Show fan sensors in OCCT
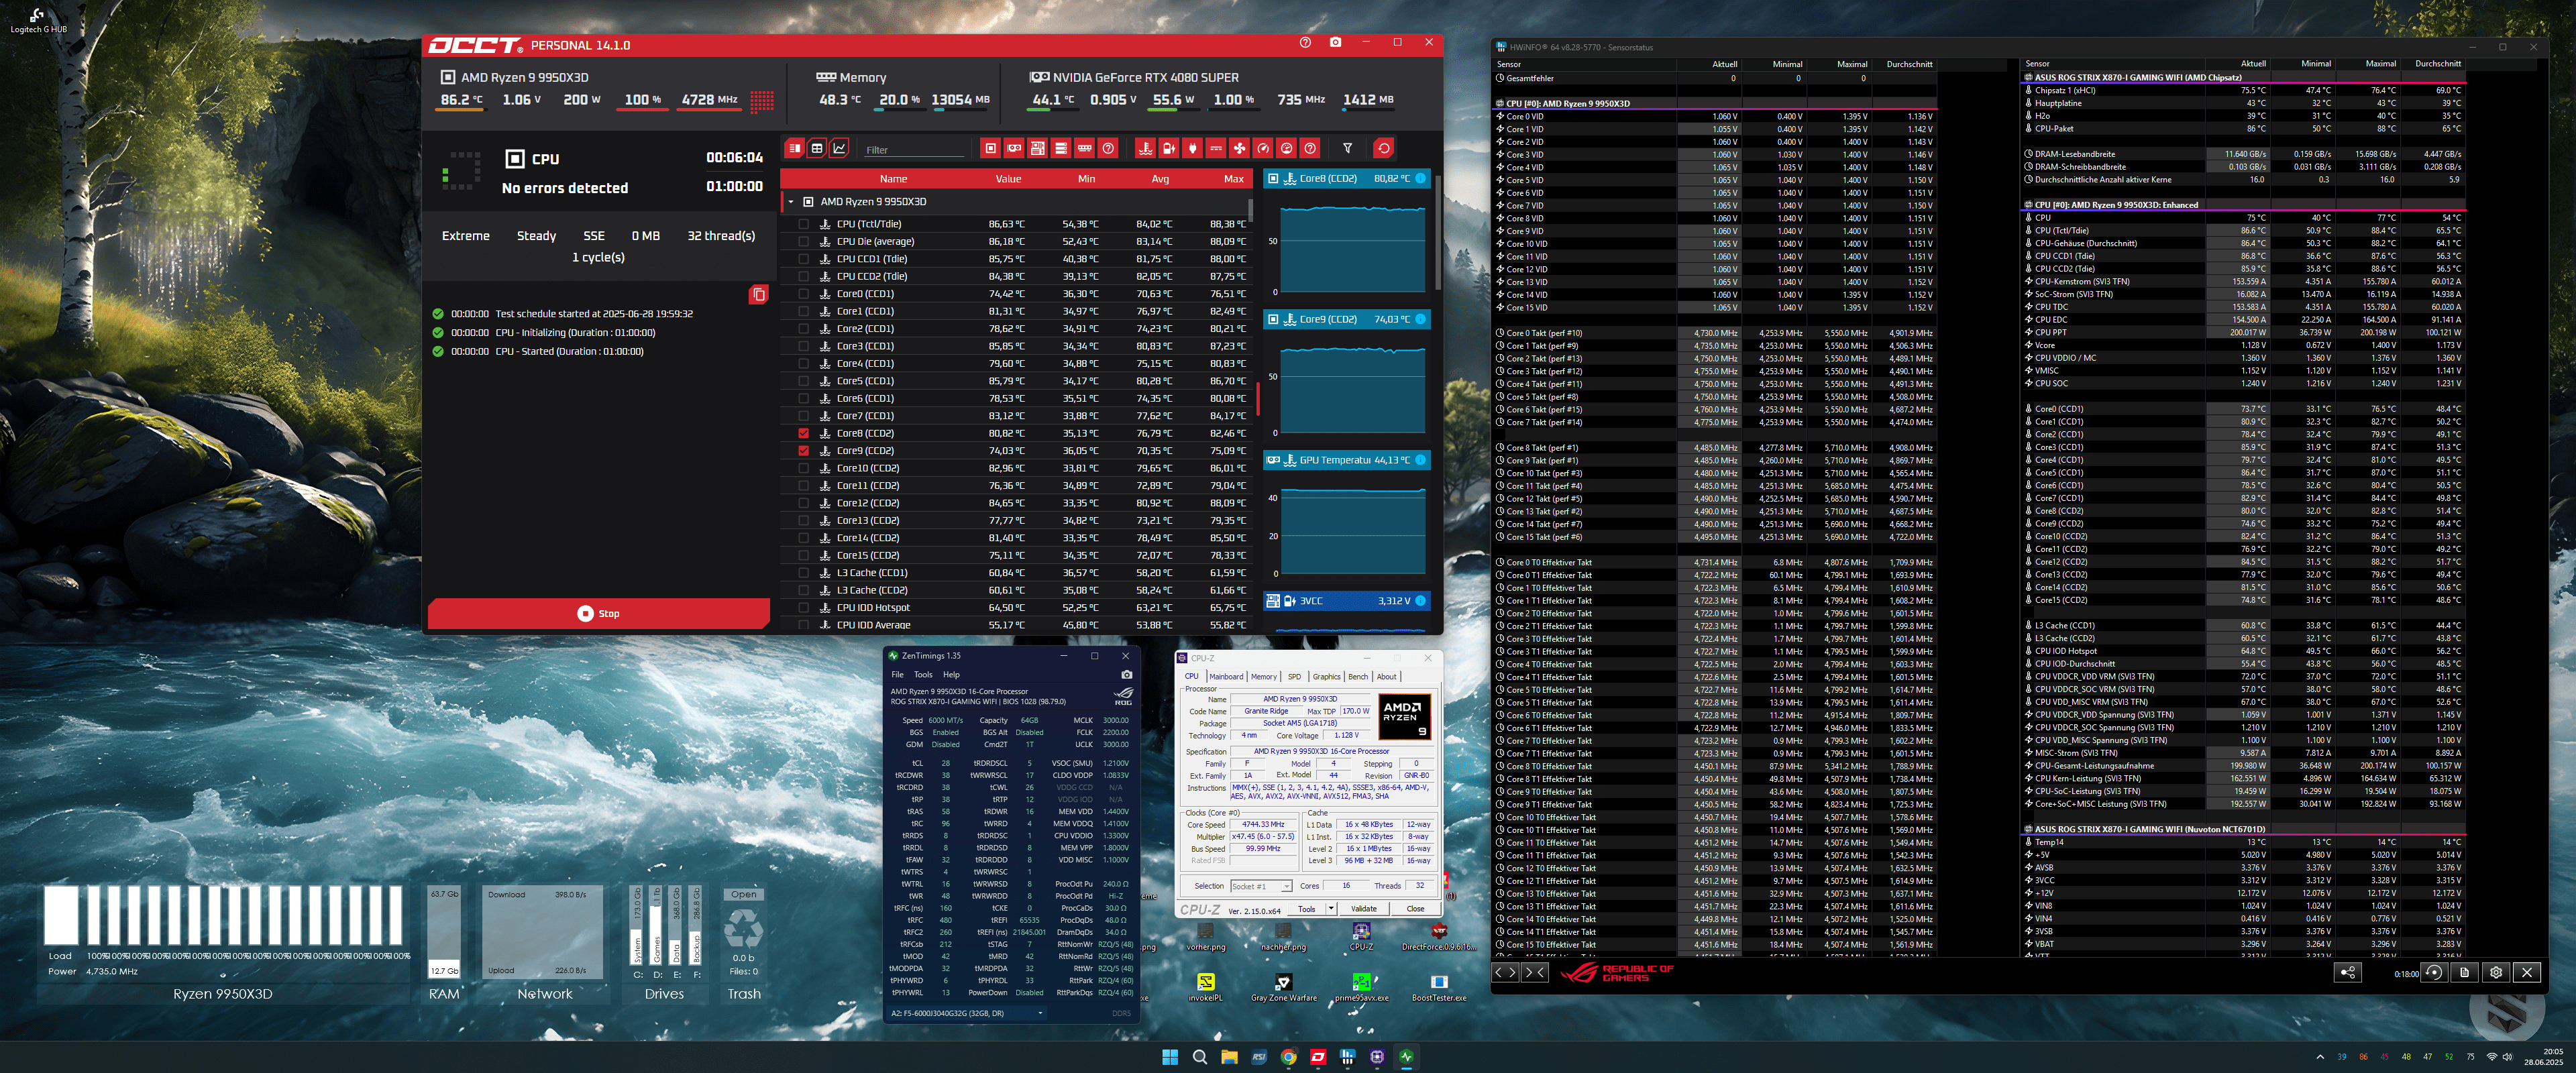This screenshot has width=2576, height=1073. [x=1239, y=148]
